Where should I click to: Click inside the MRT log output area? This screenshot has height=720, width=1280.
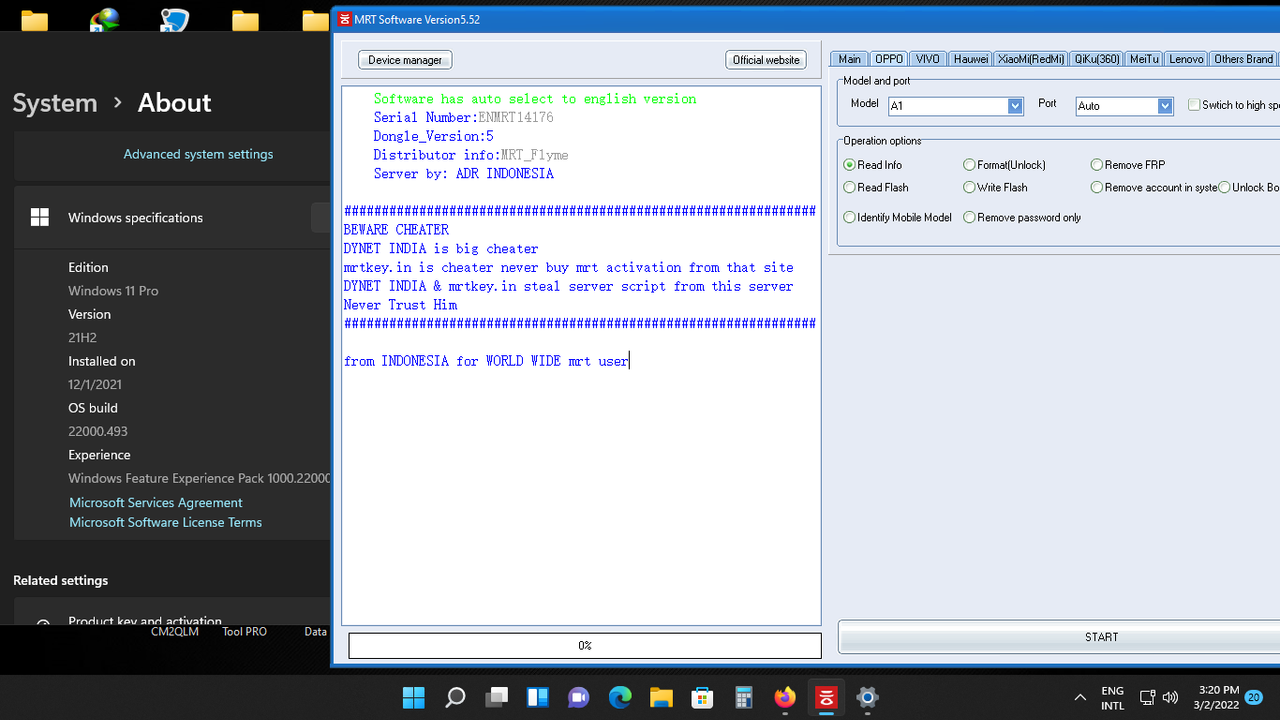click(x=580, y=450)
